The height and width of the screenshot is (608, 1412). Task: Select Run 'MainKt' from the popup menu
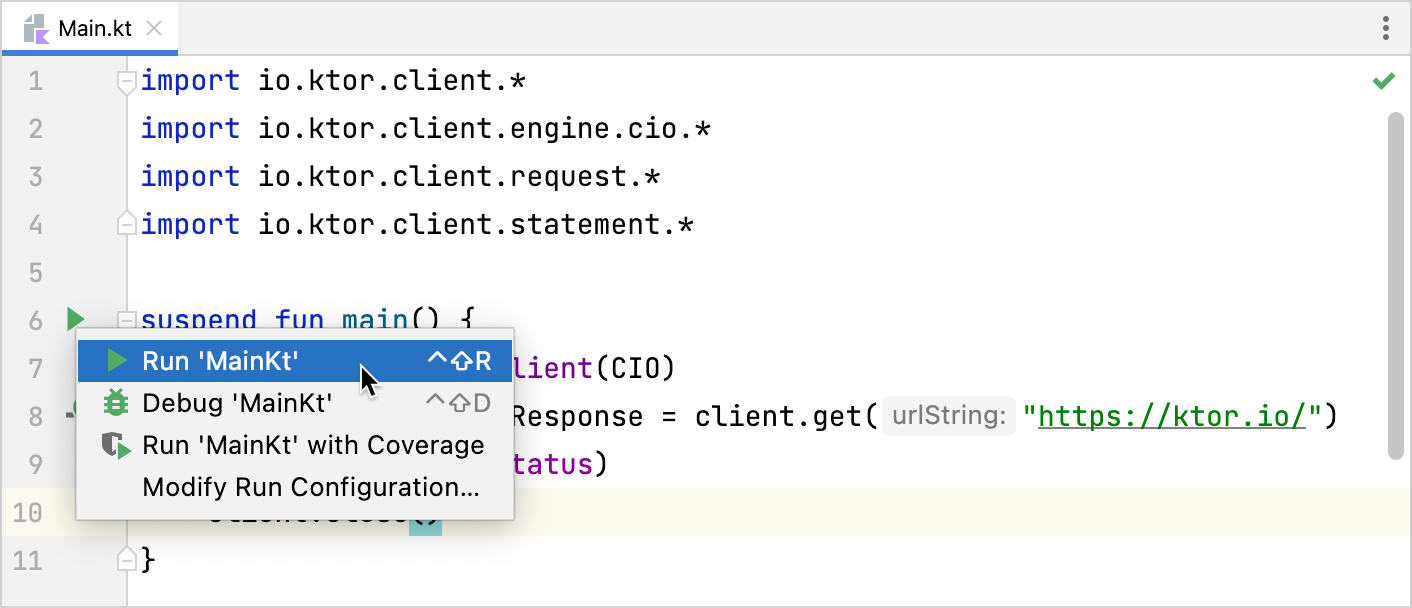tap(220, 361)
